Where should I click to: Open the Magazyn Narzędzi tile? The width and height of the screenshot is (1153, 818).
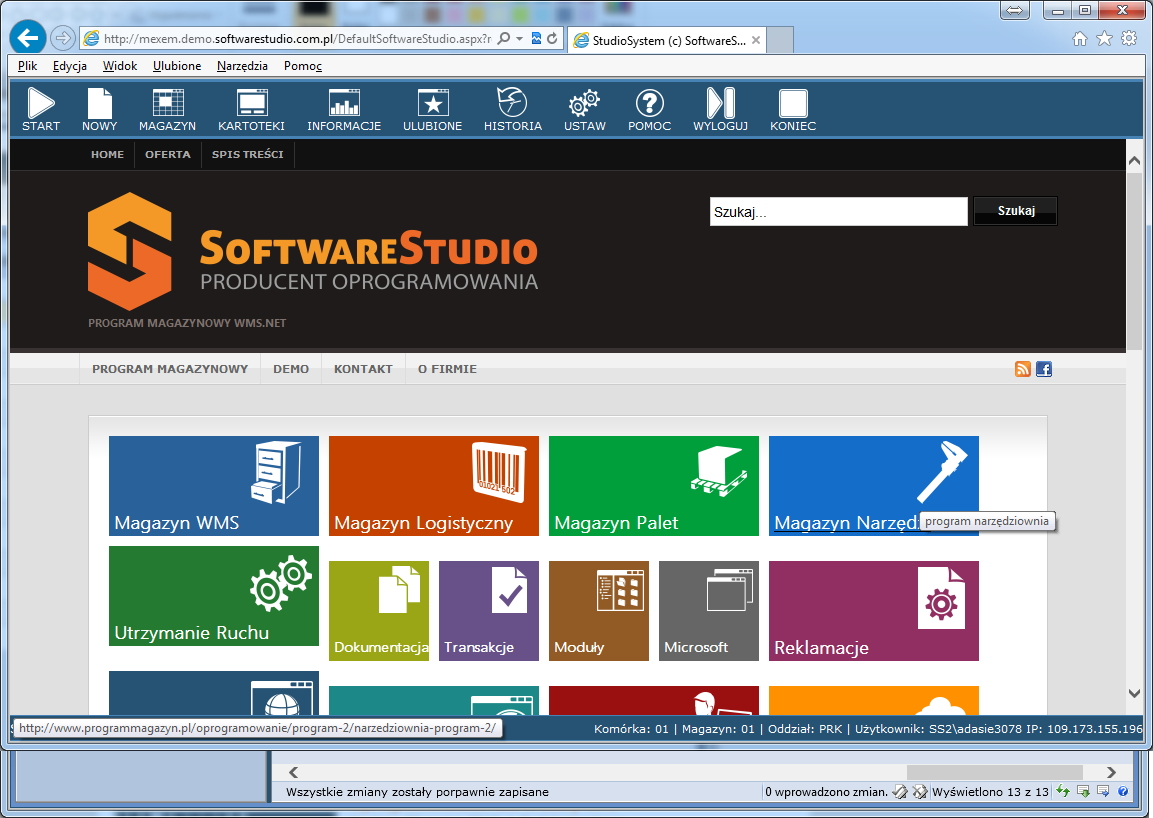(874, 486)
